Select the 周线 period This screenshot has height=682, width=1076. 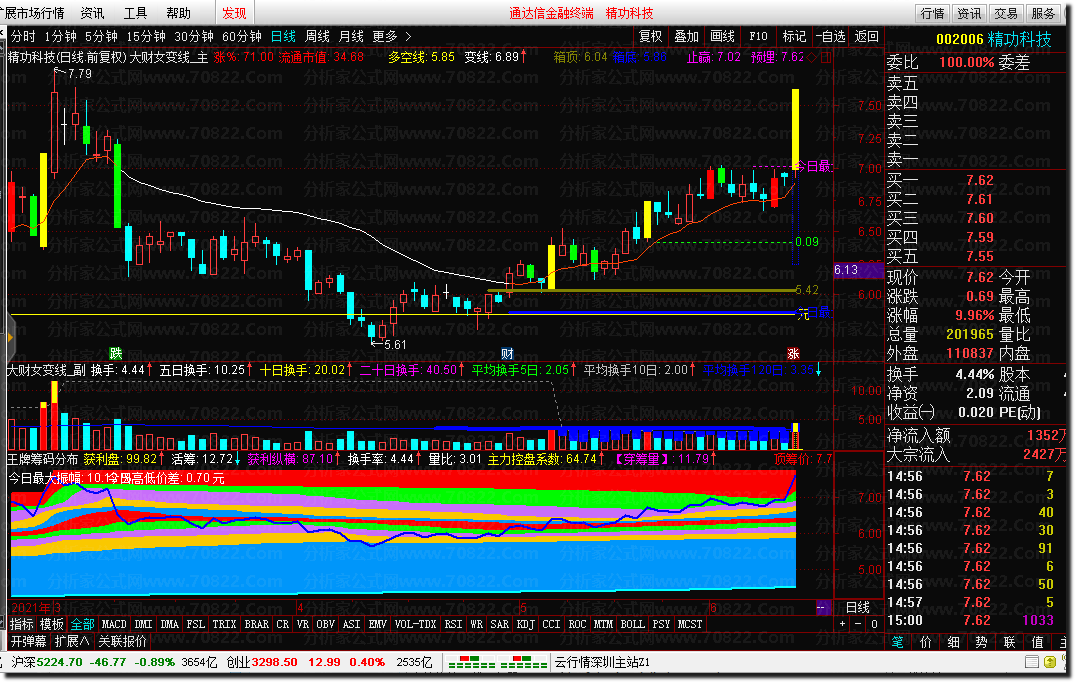[x=317, y=36]
